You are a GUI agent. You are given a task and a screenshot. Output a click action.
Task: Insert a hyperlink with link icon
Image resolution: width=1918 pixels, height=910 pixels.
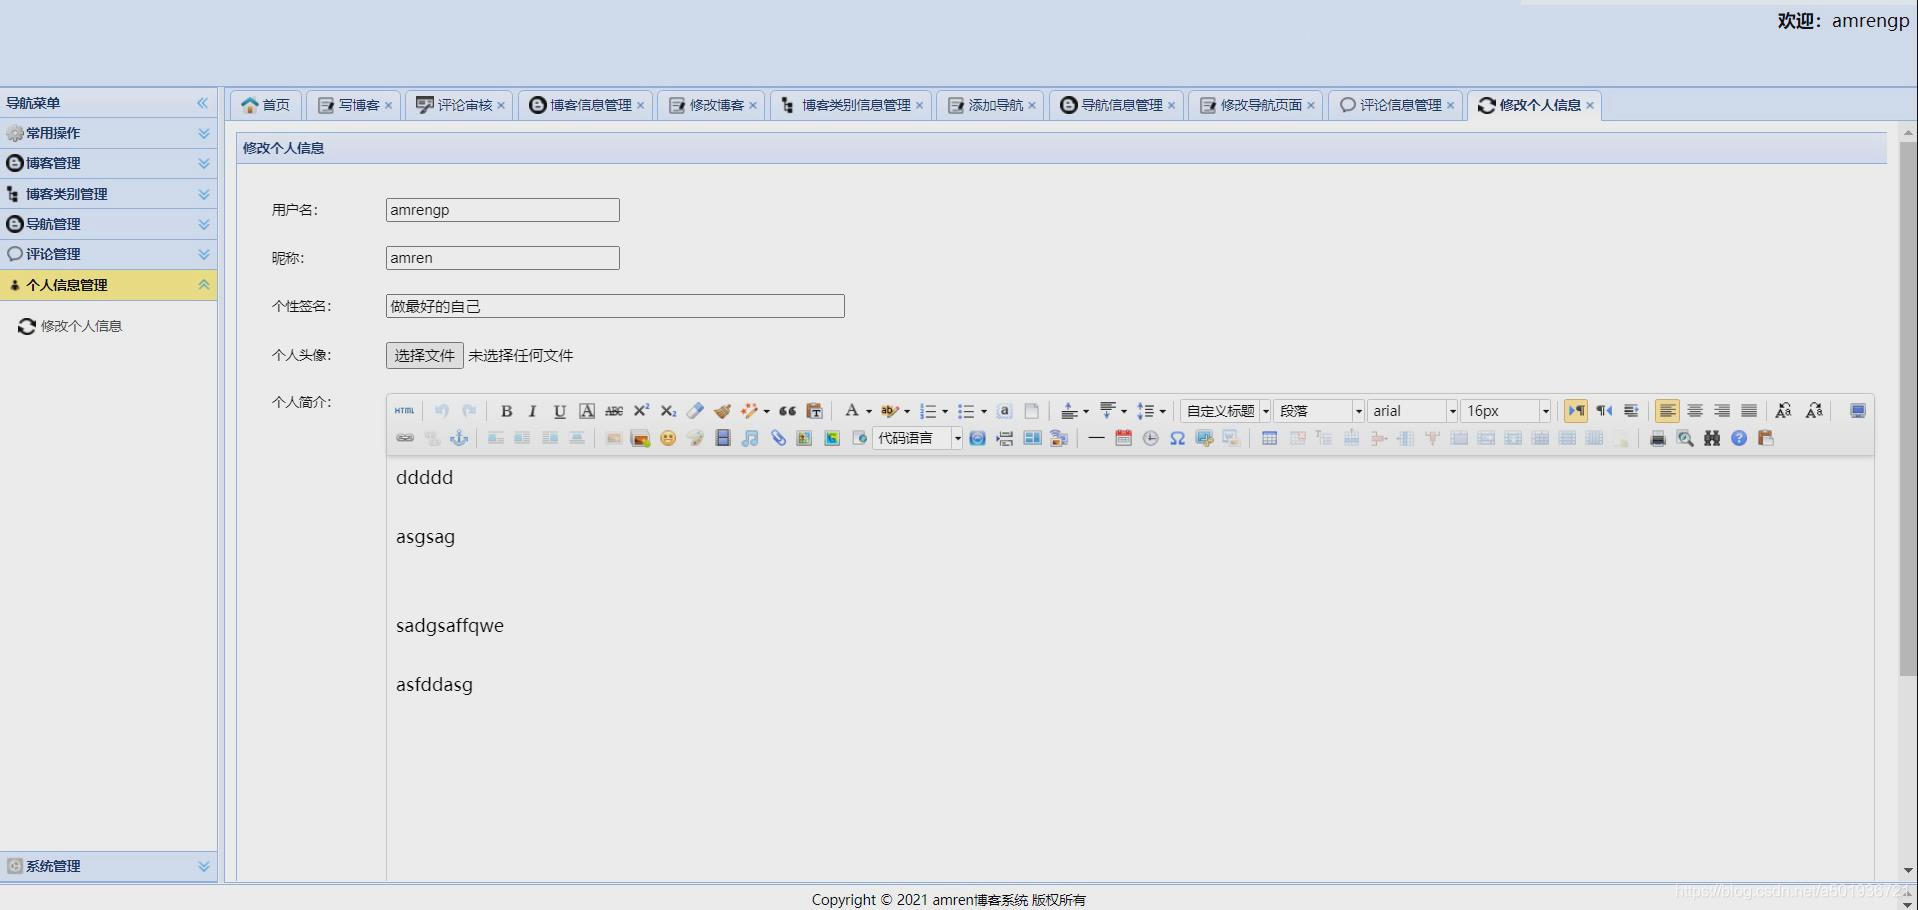click(404, 438)
